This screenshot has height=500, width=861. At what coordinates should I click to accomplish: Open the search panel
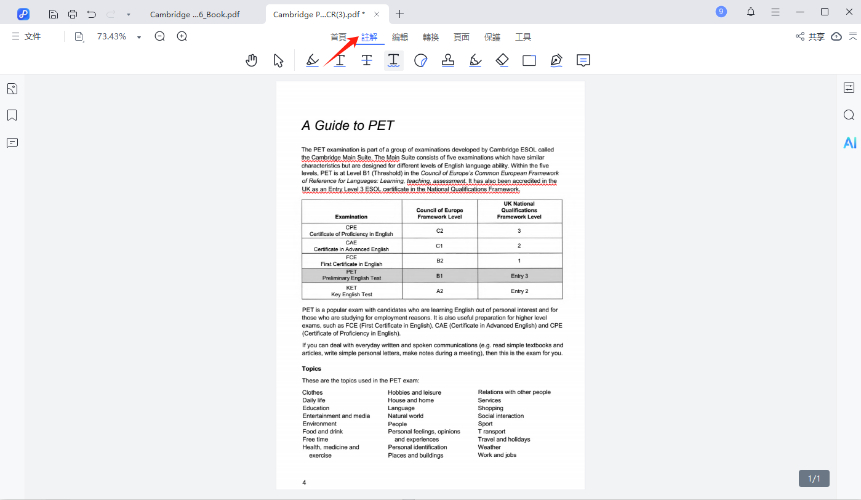click(x=849, y=115)
